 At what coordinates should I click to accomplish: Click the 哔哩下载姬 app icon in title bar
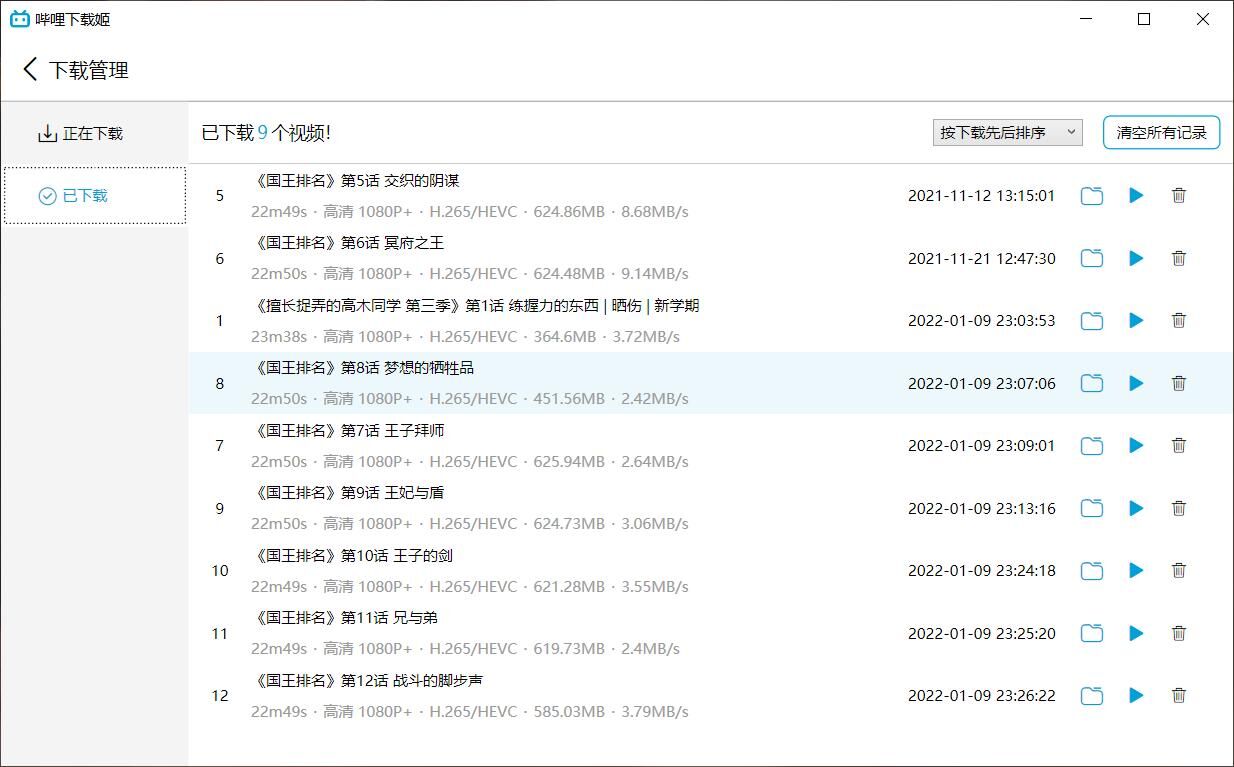[19, 19]
